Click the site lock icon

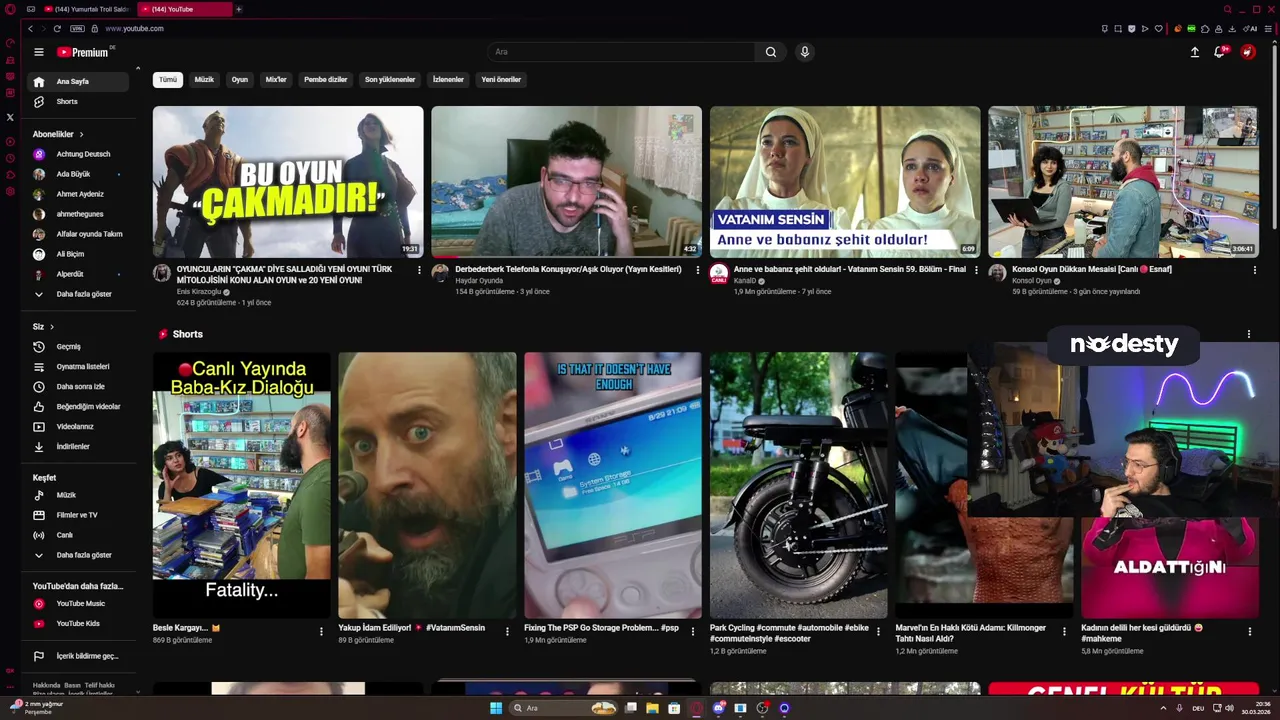[94, 29]
